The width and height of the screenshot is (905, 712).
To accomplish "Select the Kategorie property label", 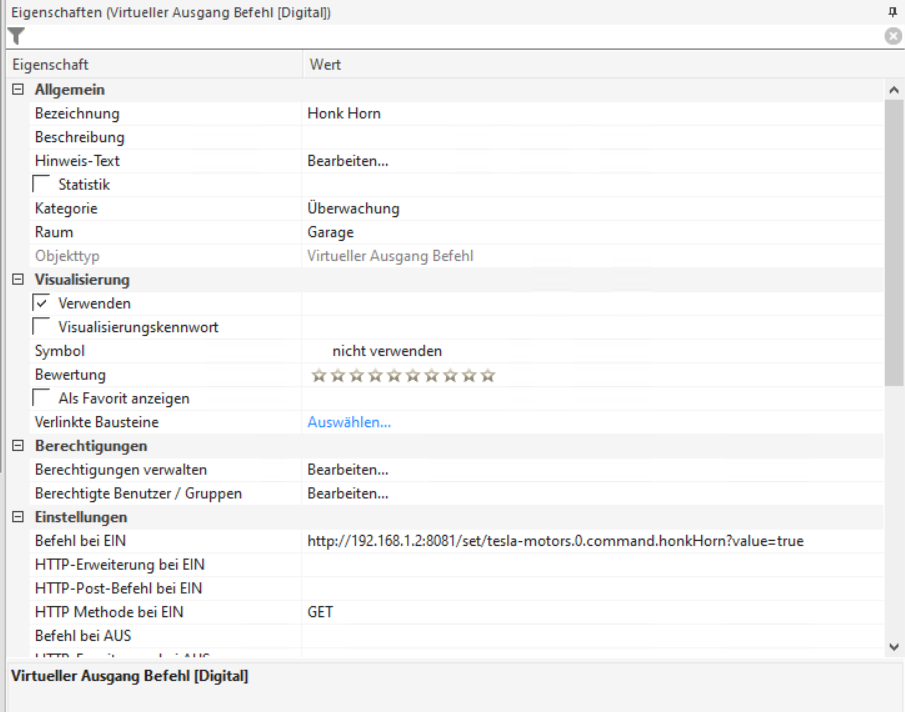I will coord(66,208).
